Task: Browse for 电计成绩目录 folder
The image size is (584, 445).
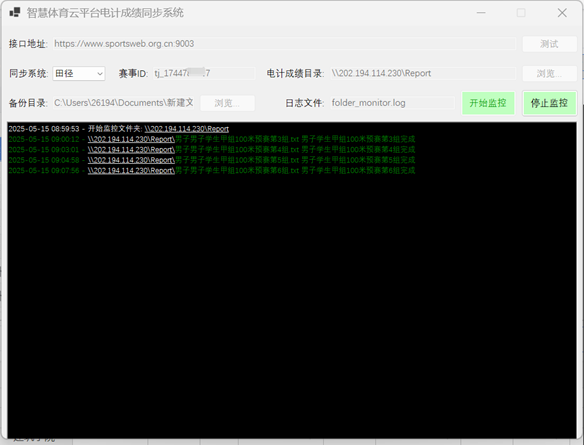Action: tap(549, 73)
